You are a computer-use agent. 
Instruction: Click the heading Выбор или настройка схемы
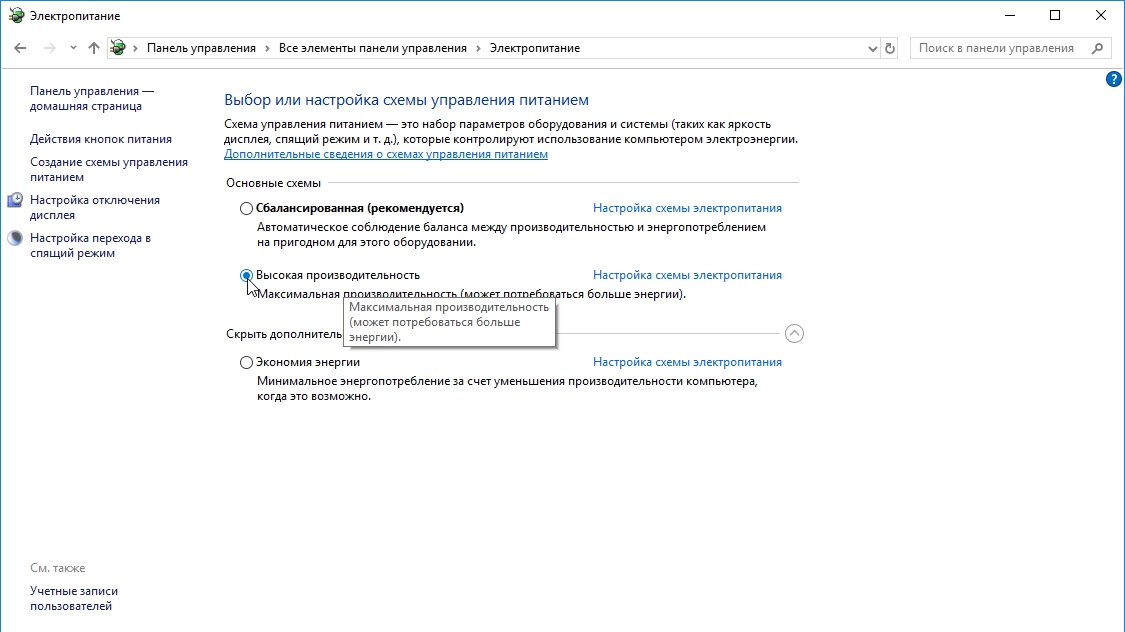(406, 100)
